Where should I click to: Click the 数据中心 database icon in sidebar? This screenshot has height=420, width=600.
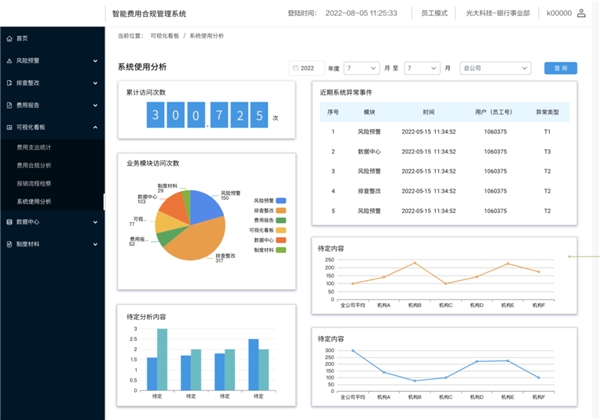[x=9, y=221]
